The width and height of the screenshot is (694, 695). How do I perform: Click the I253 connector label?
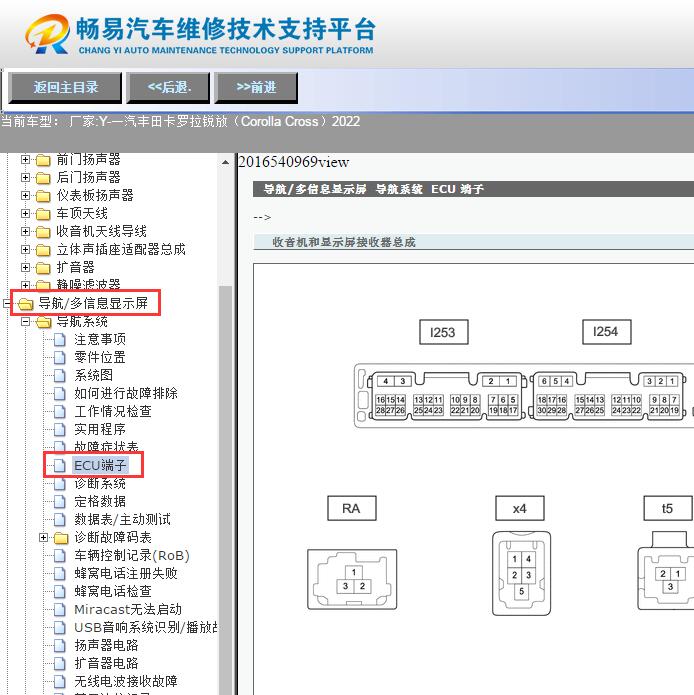[x=444, y=332]
